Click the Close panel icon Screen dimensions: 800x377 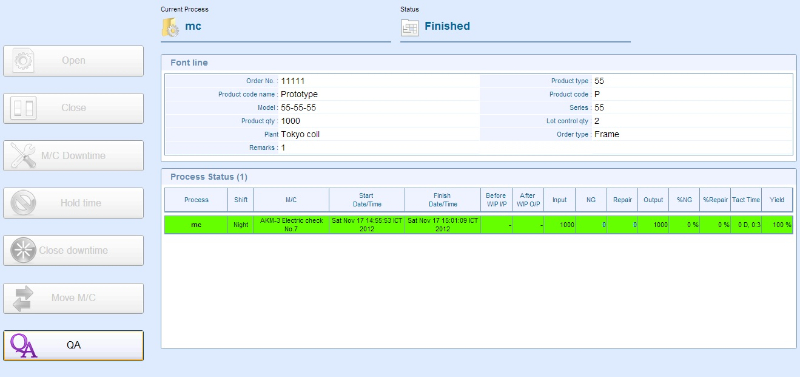[x=23, y=108]
